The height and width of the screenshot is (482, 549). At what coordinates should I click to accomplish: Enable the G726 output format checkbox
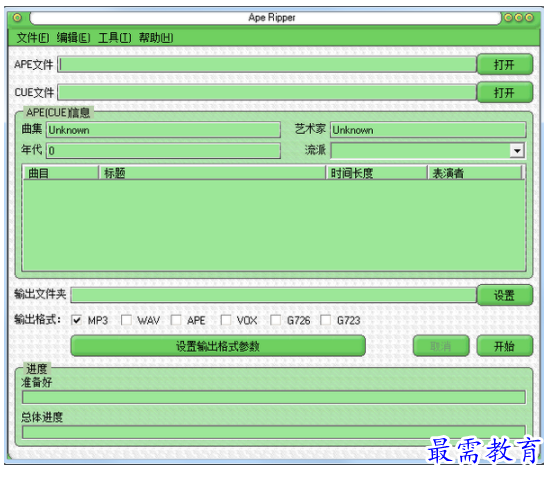click(276, 320)
